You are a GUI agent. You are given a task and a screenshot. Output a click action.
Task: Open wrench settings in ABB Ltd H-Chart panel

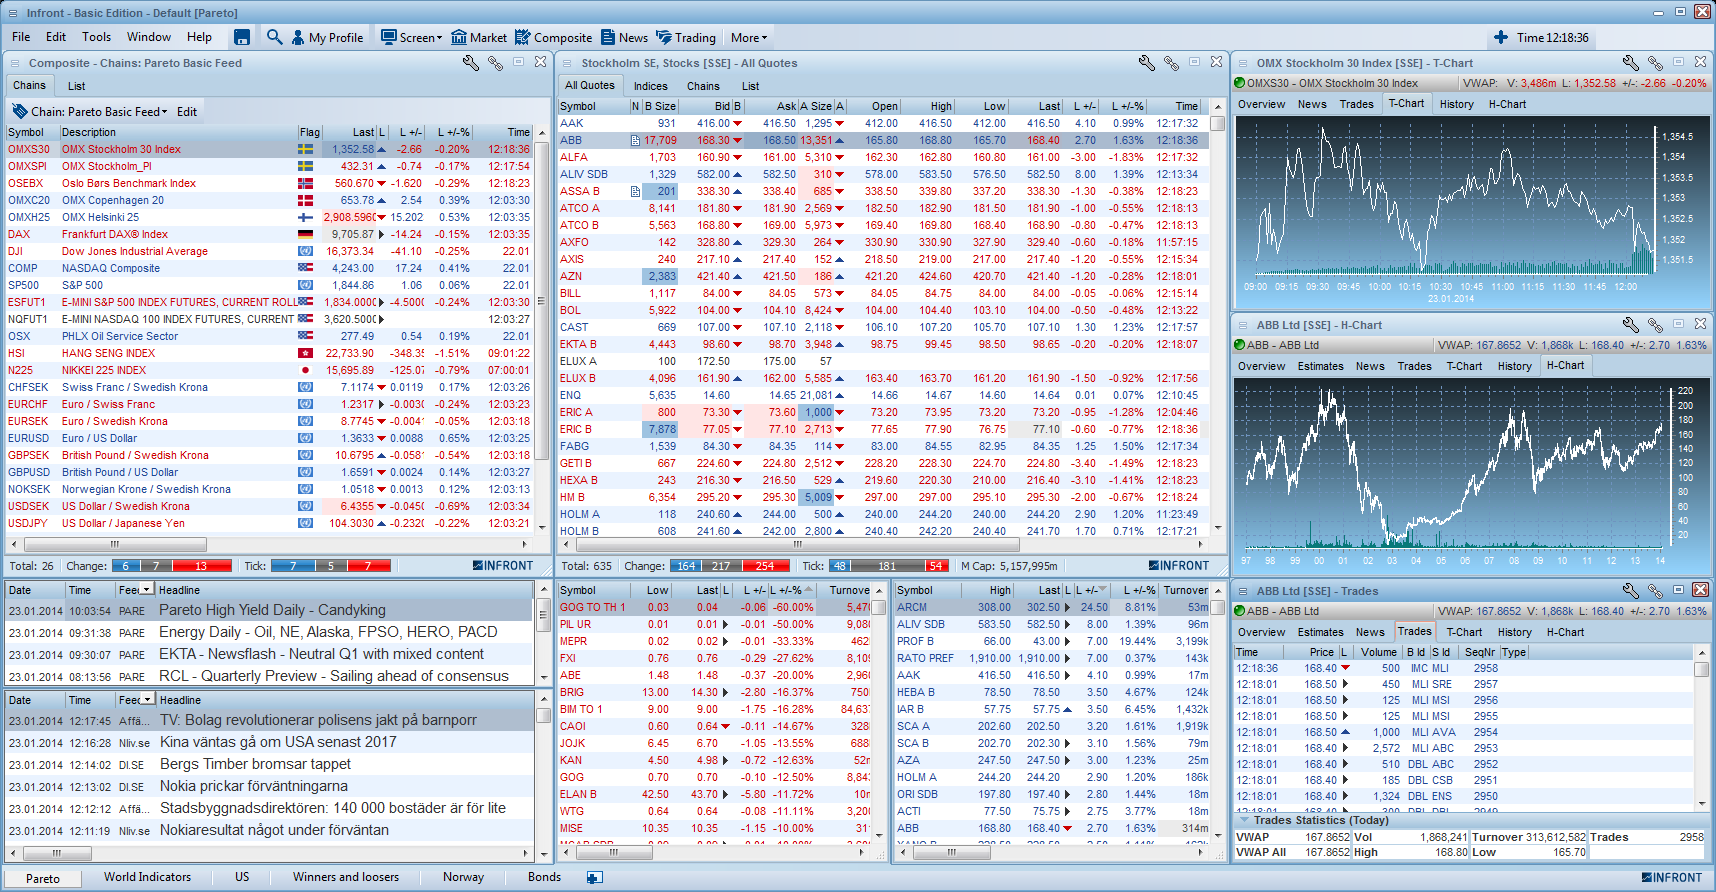pos(1630,325)
